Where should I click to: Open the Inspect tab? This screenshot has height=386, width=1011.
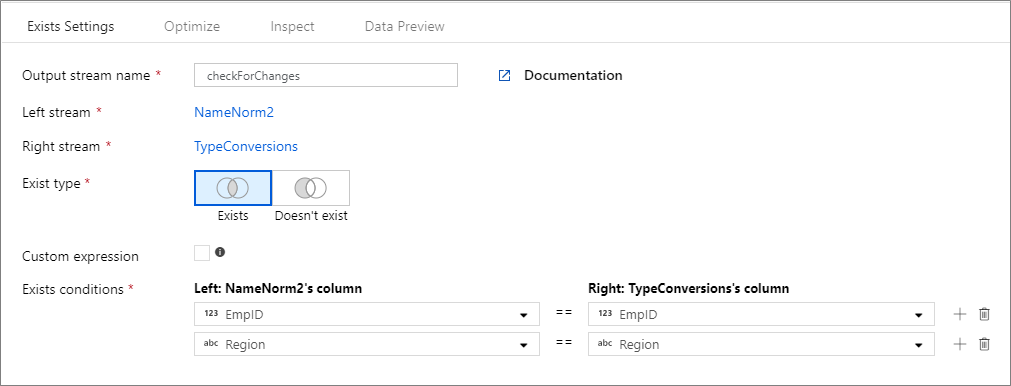pyautogui.click(x=292, y=26)
